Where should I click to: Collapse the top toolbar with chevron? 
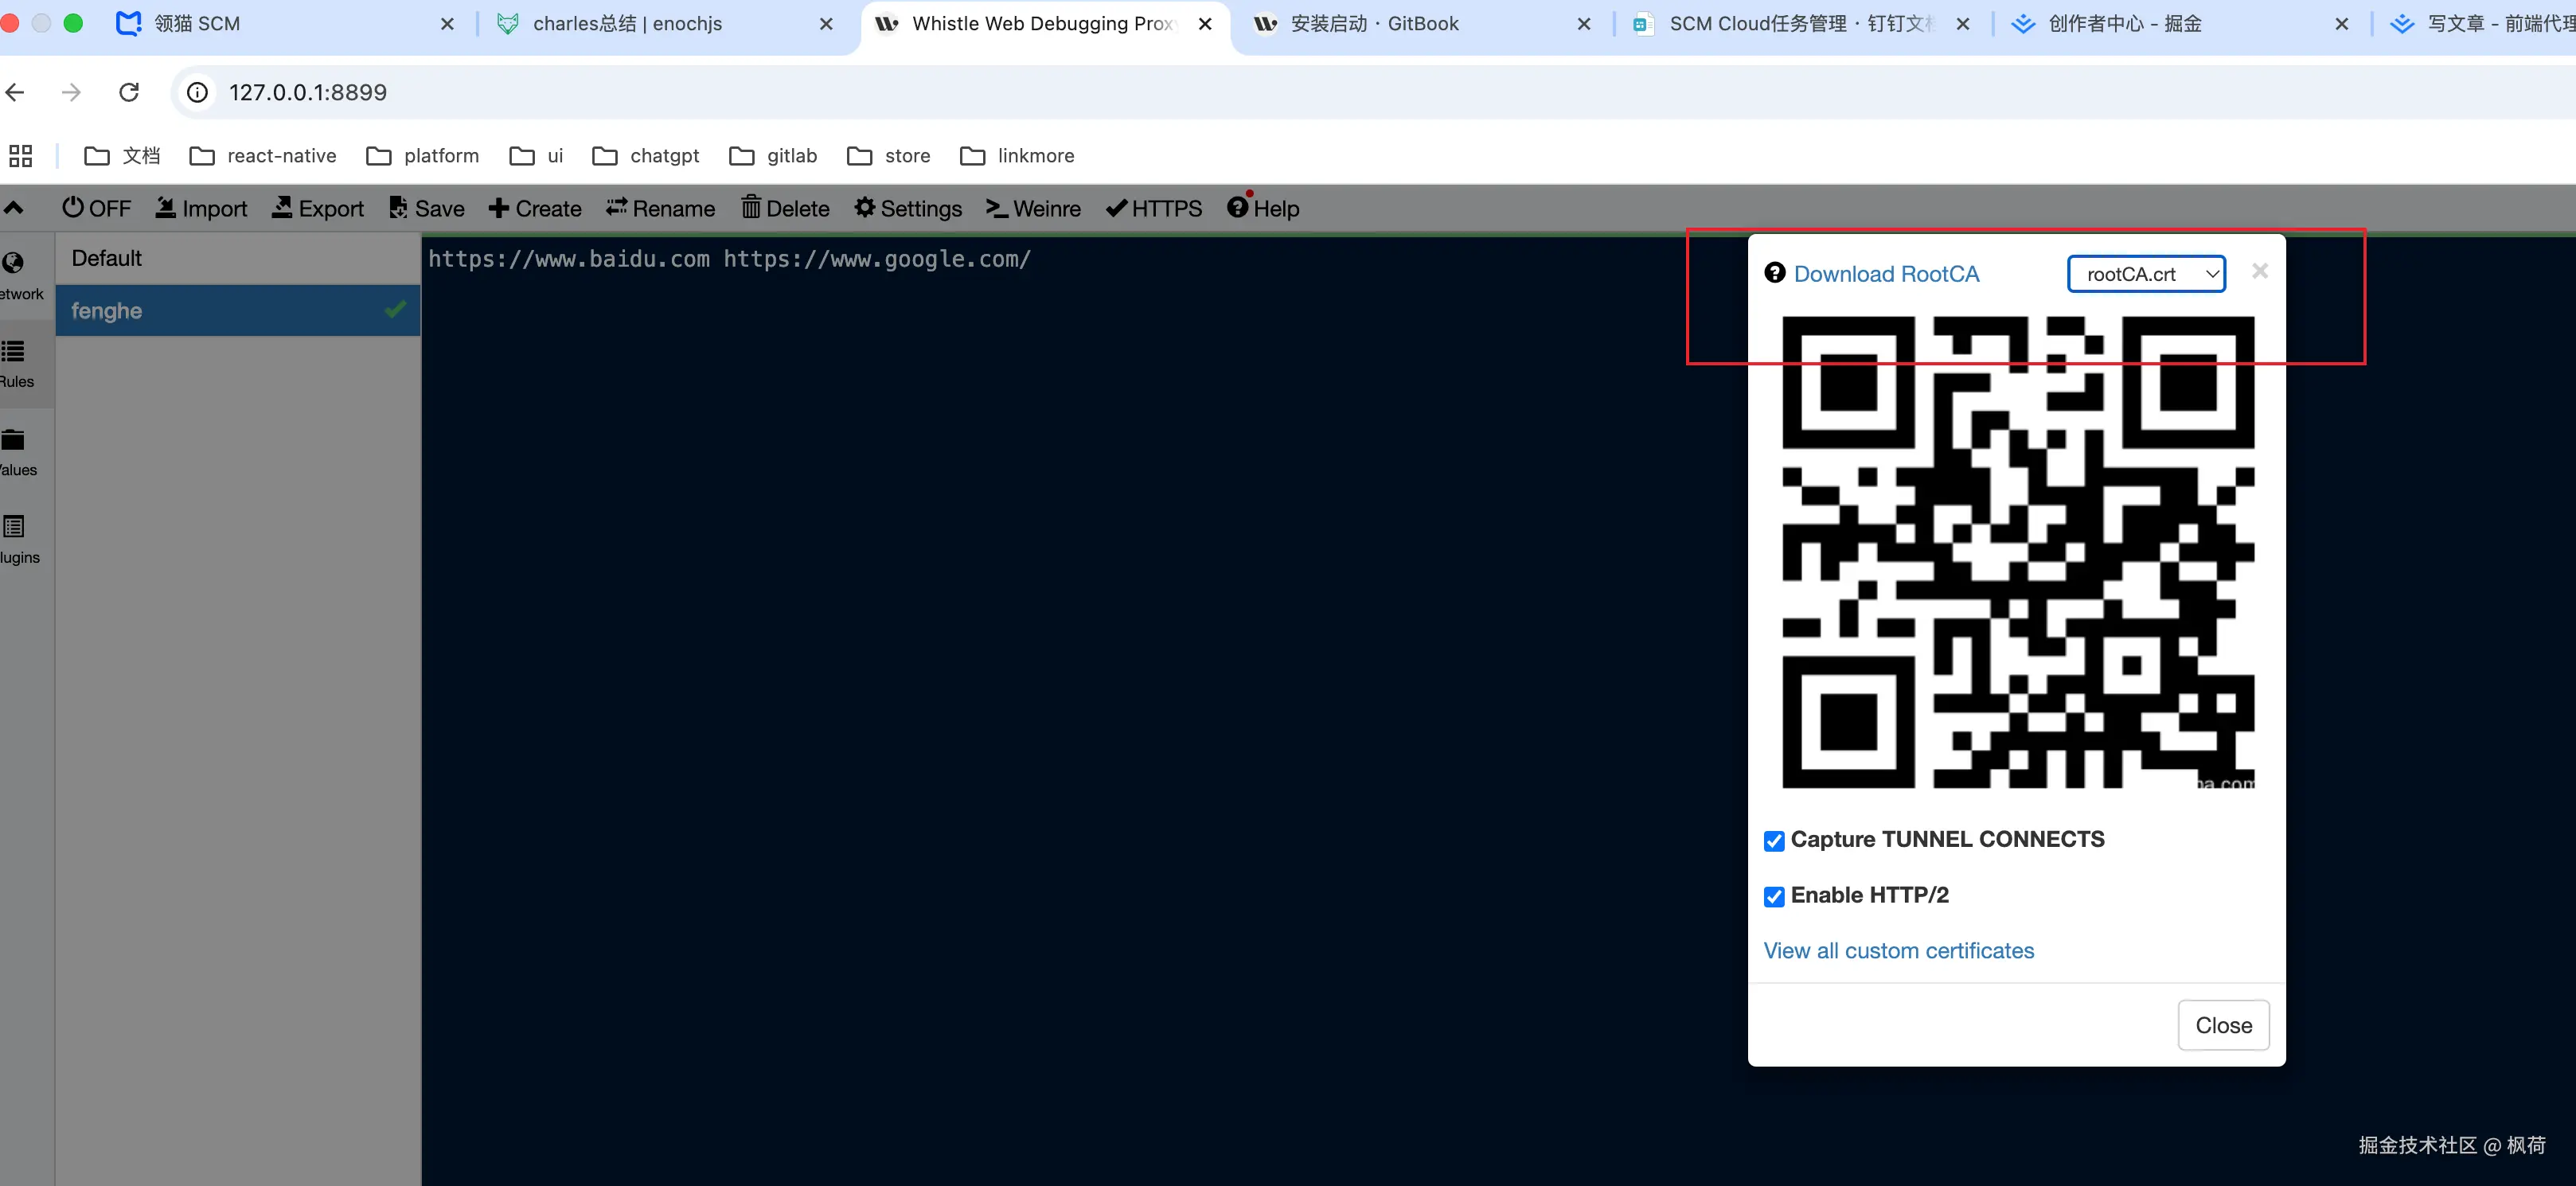[14, 208]
